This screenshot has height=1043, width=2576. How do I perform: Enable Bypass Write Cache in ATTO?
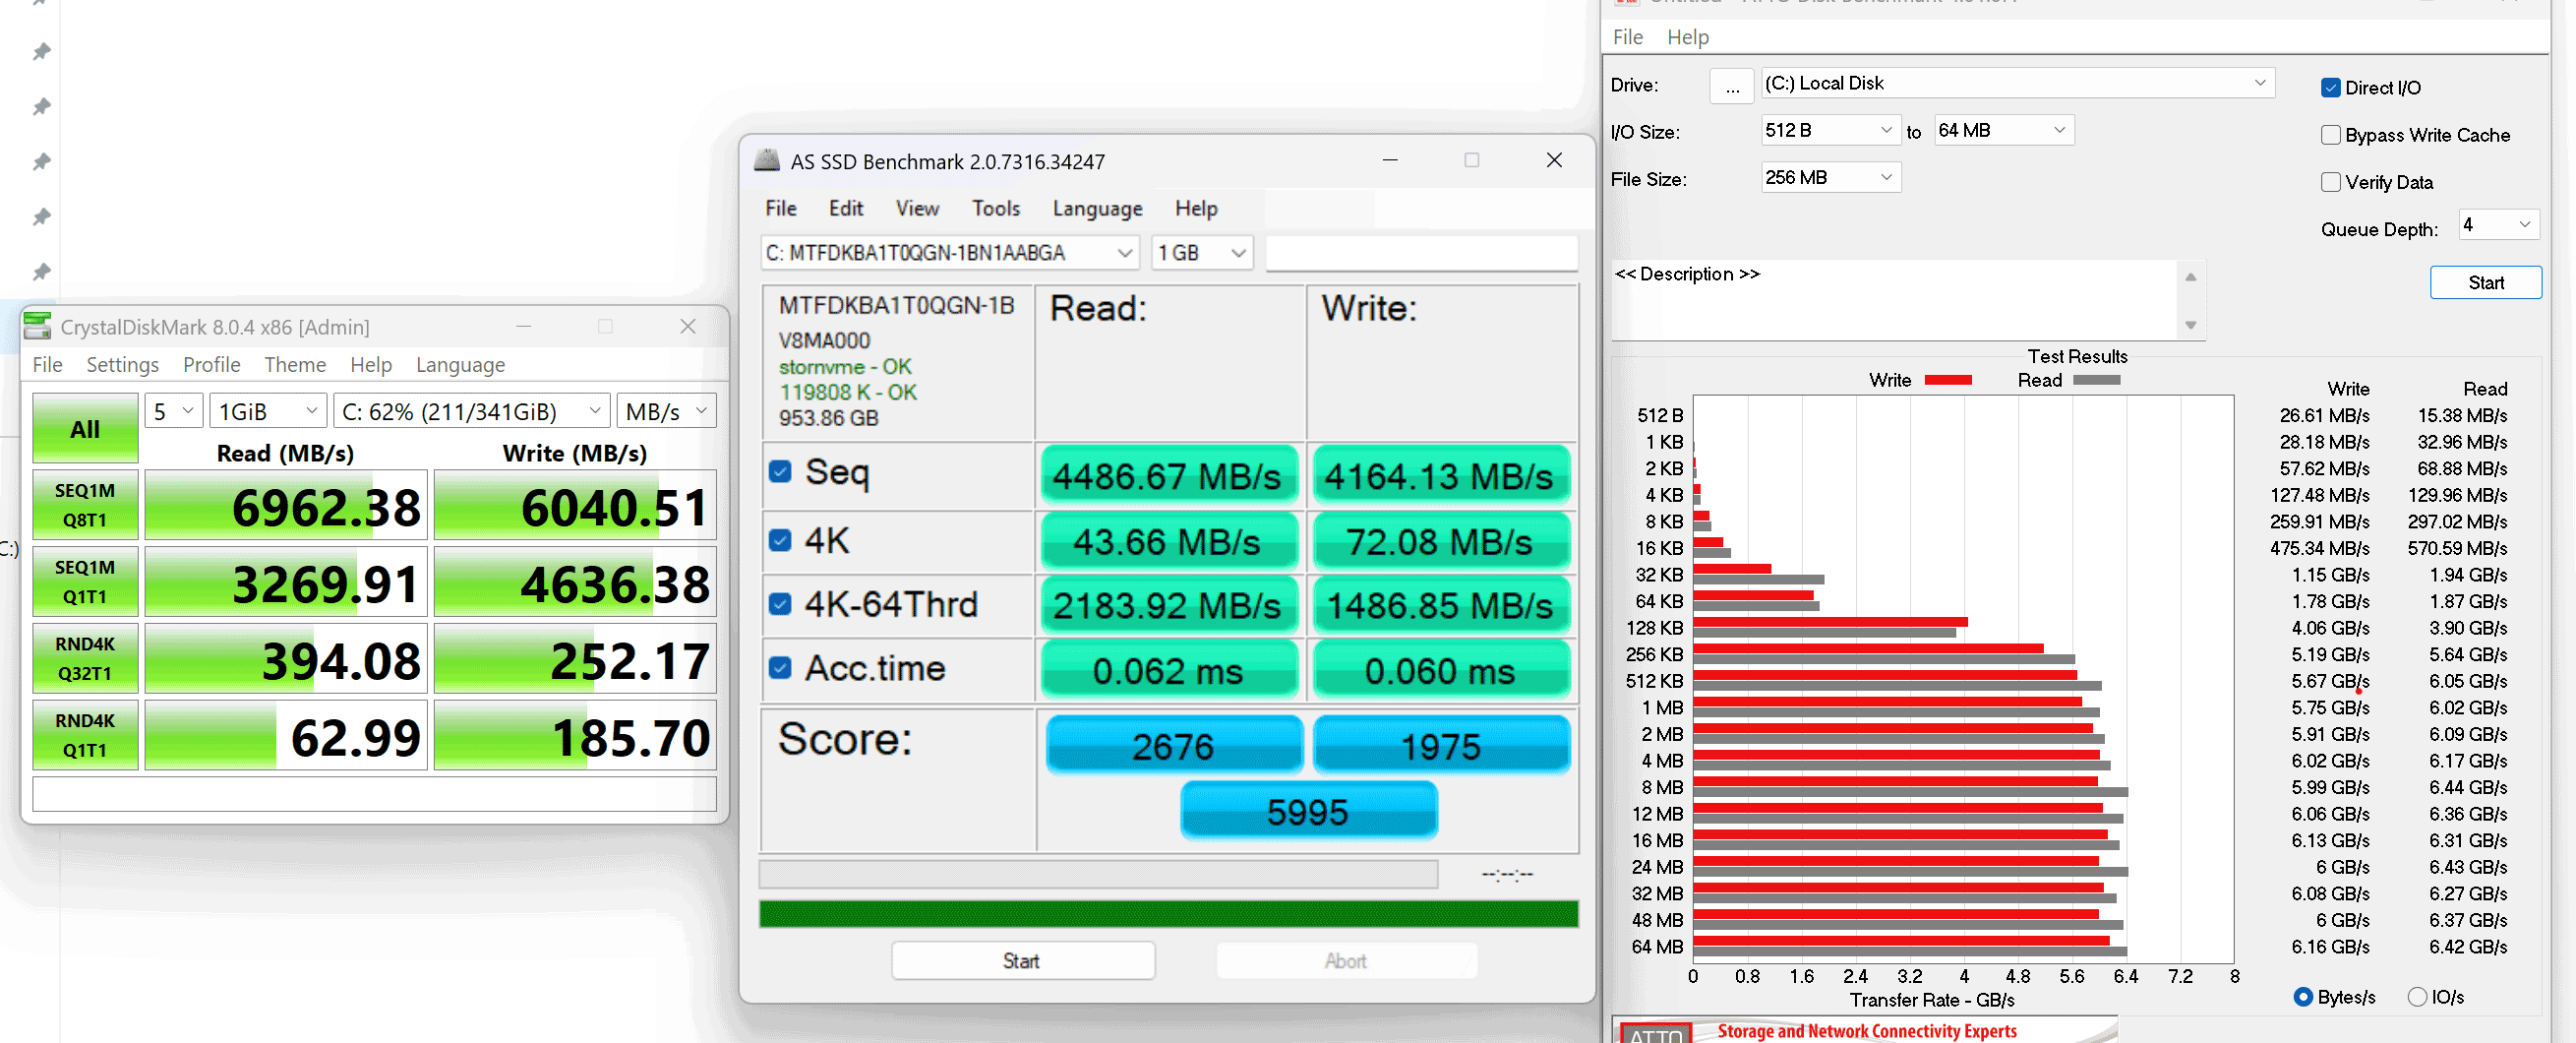coord(2331,134)
